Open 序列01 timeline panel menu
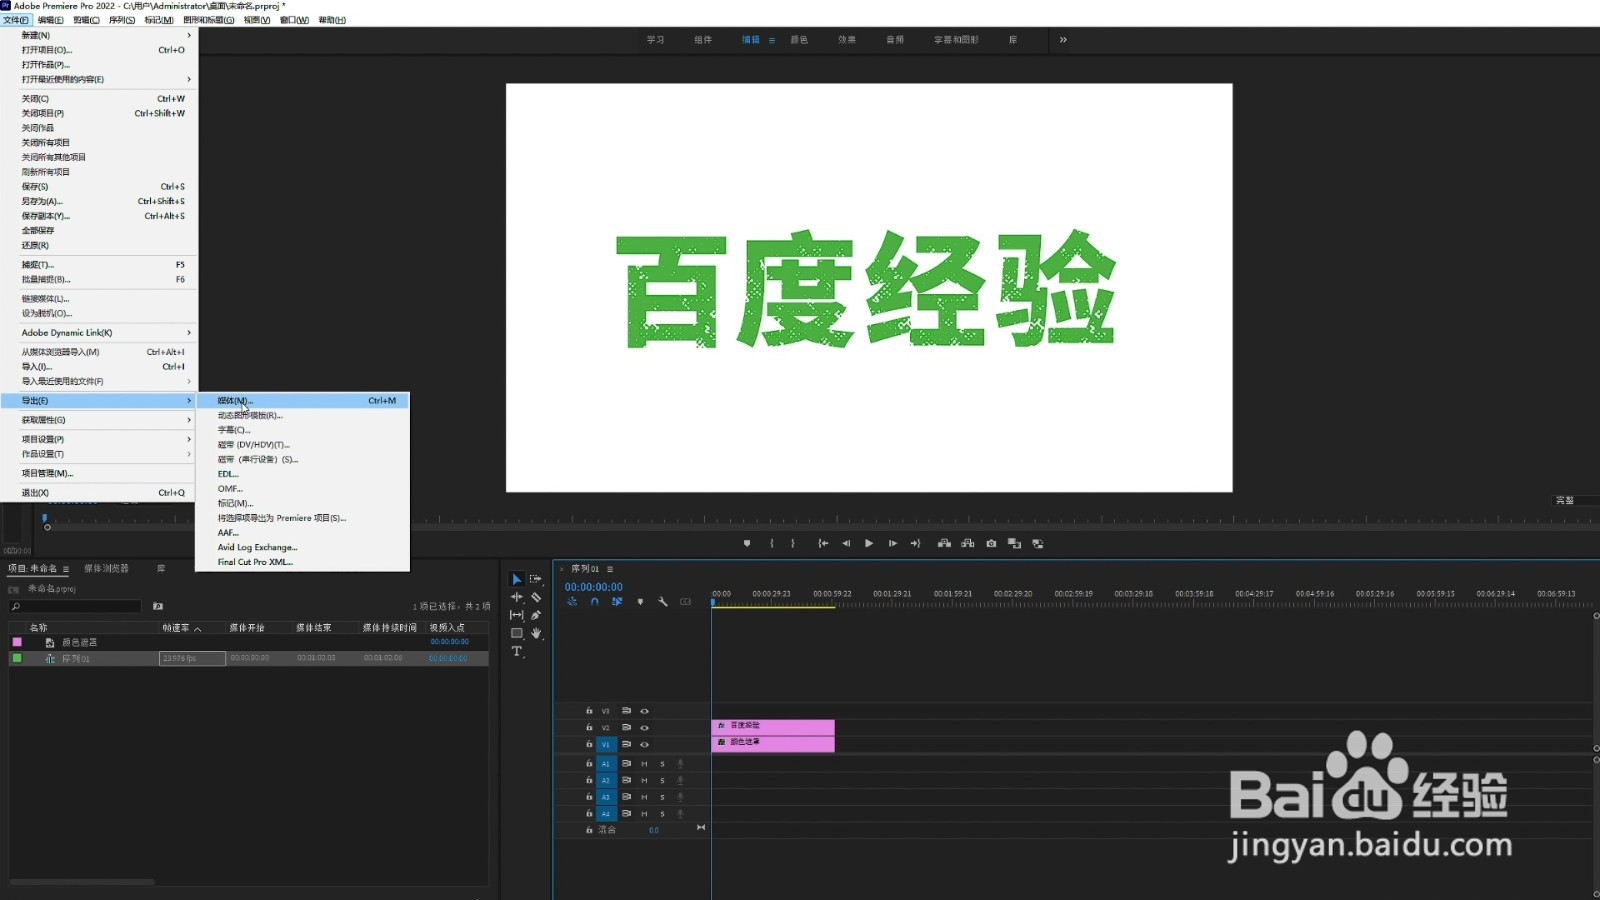 (x=610, y=569)
